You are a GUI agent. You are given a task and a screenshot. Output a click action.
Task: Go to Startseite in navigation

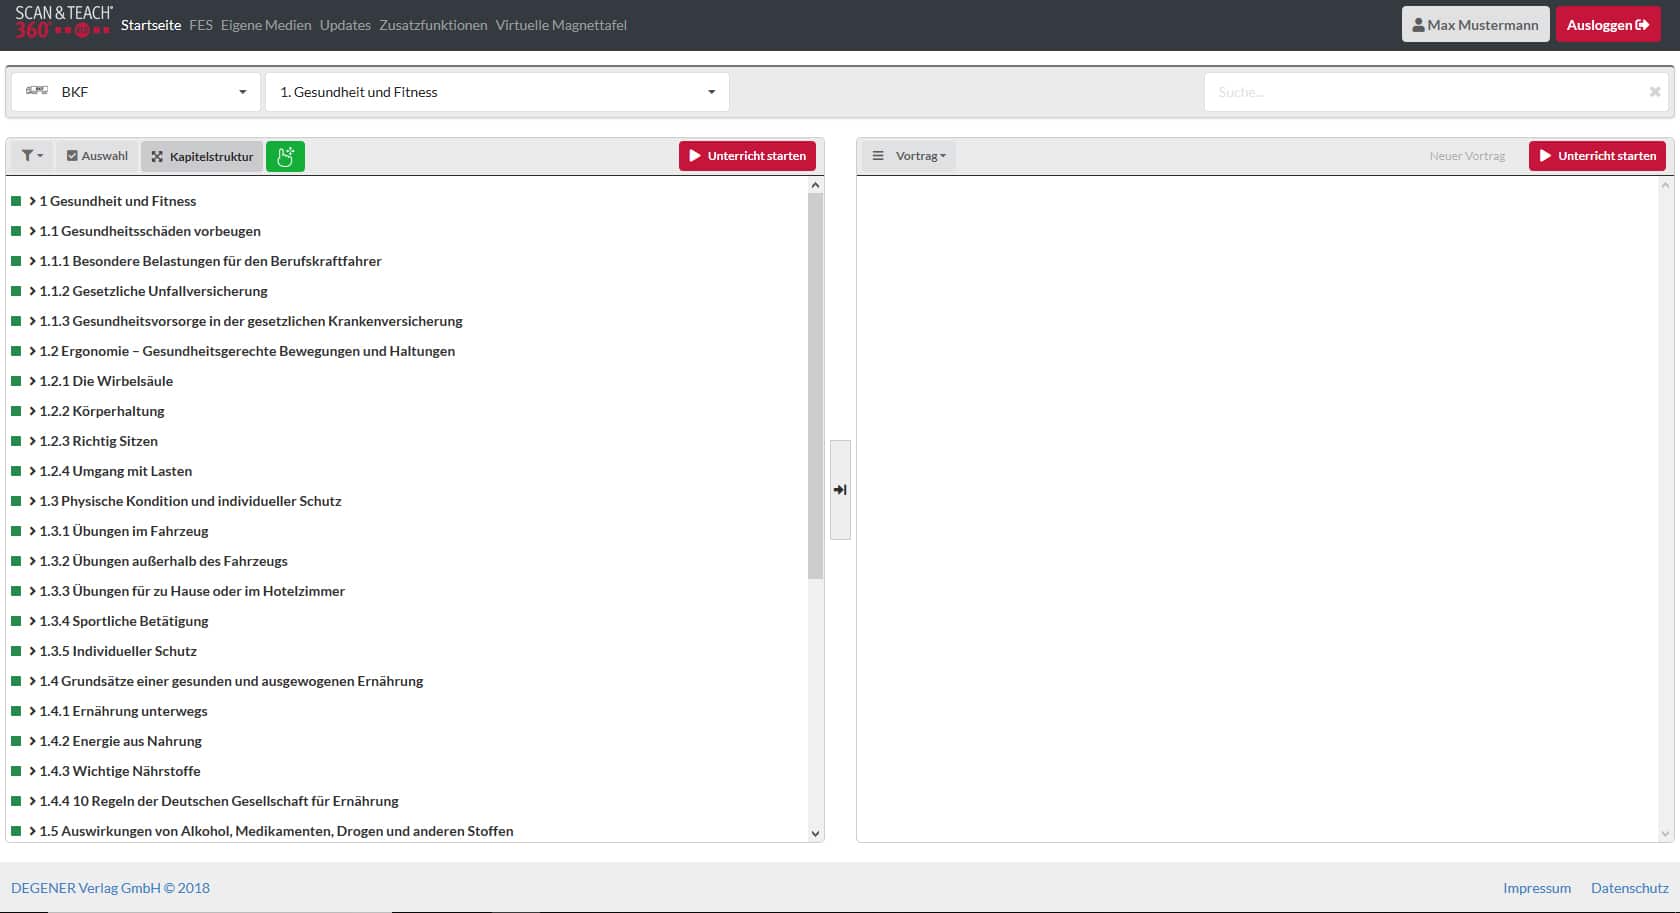pyautogui.click(x=151, y=25)
